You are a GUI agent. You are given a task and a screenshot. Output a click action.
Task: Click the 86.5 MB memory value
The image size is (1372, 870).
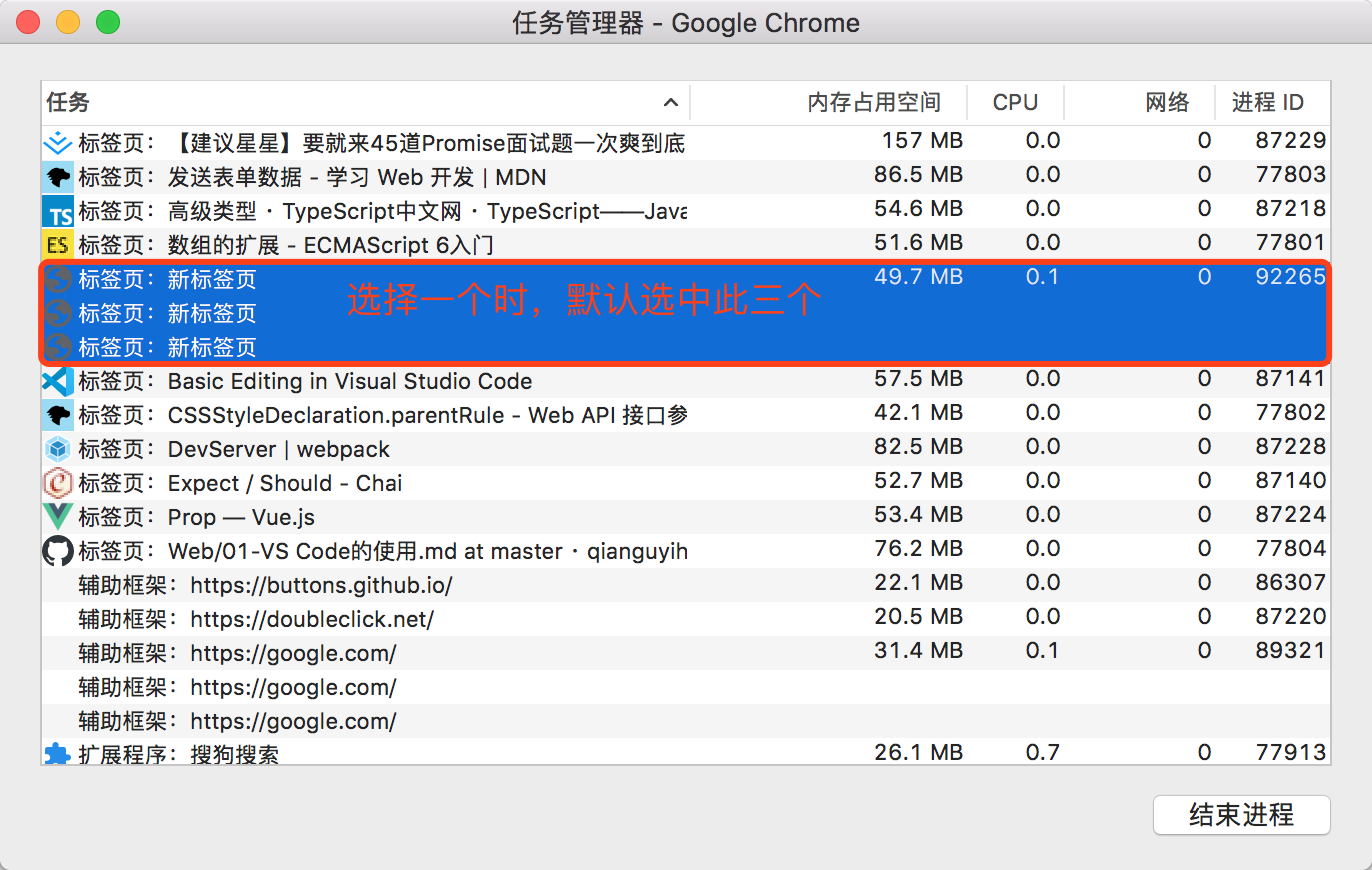pyautogui.click(x=918, y=175)
